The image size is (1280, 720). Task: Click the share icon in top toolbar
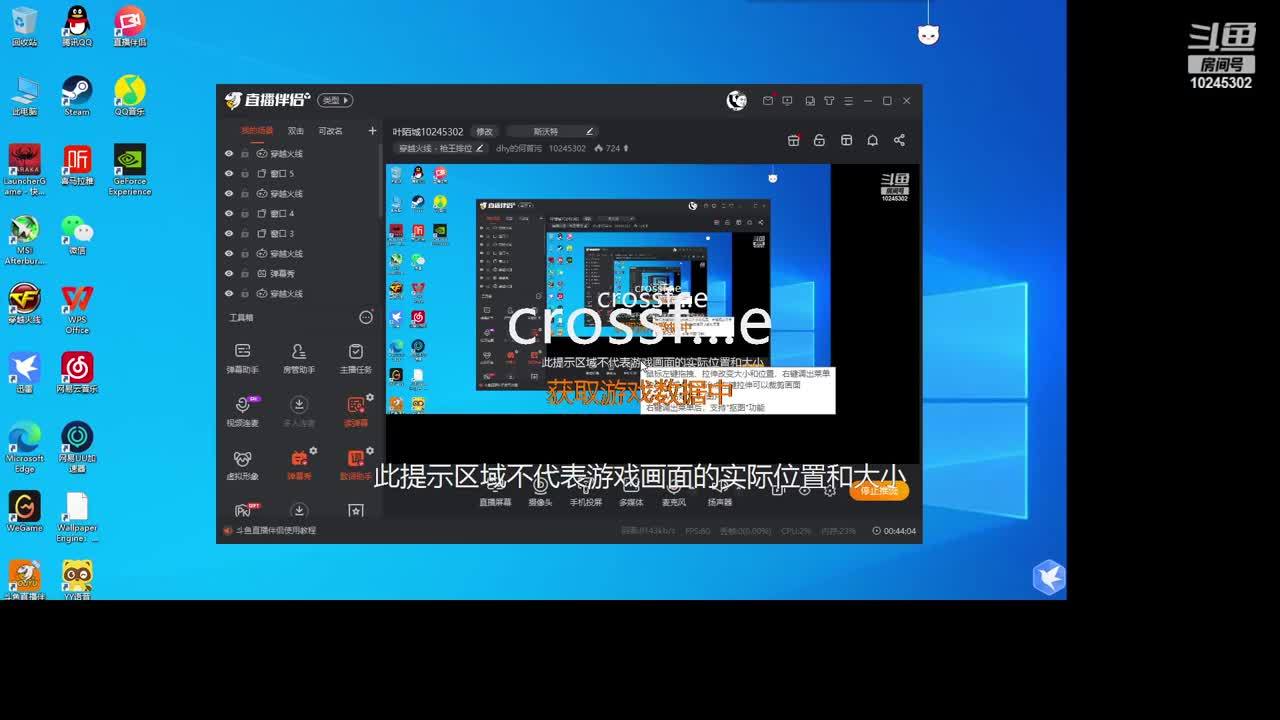tap(899, 140)
